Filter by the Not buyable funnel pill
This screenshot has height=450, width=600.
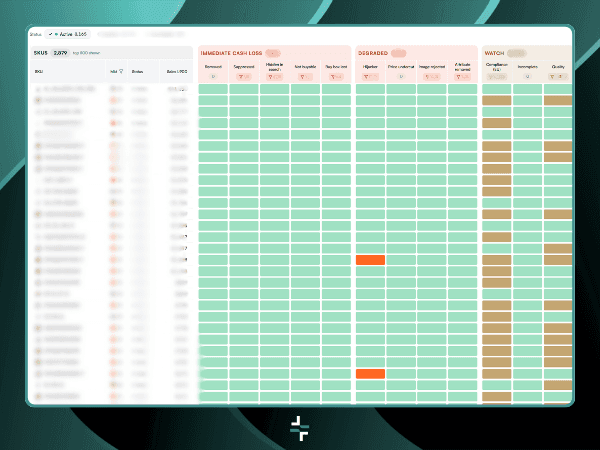[x=305, y=77]
